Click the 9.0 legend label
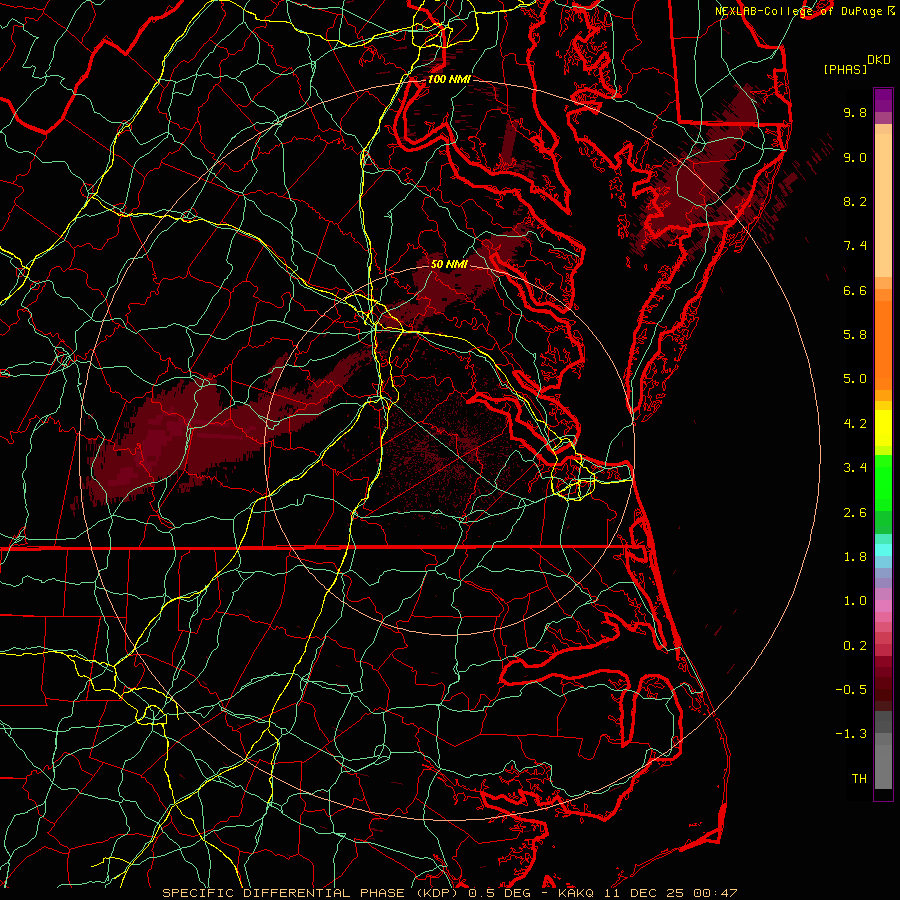This screenshot has width=900, height=900. tap(855, 157)
